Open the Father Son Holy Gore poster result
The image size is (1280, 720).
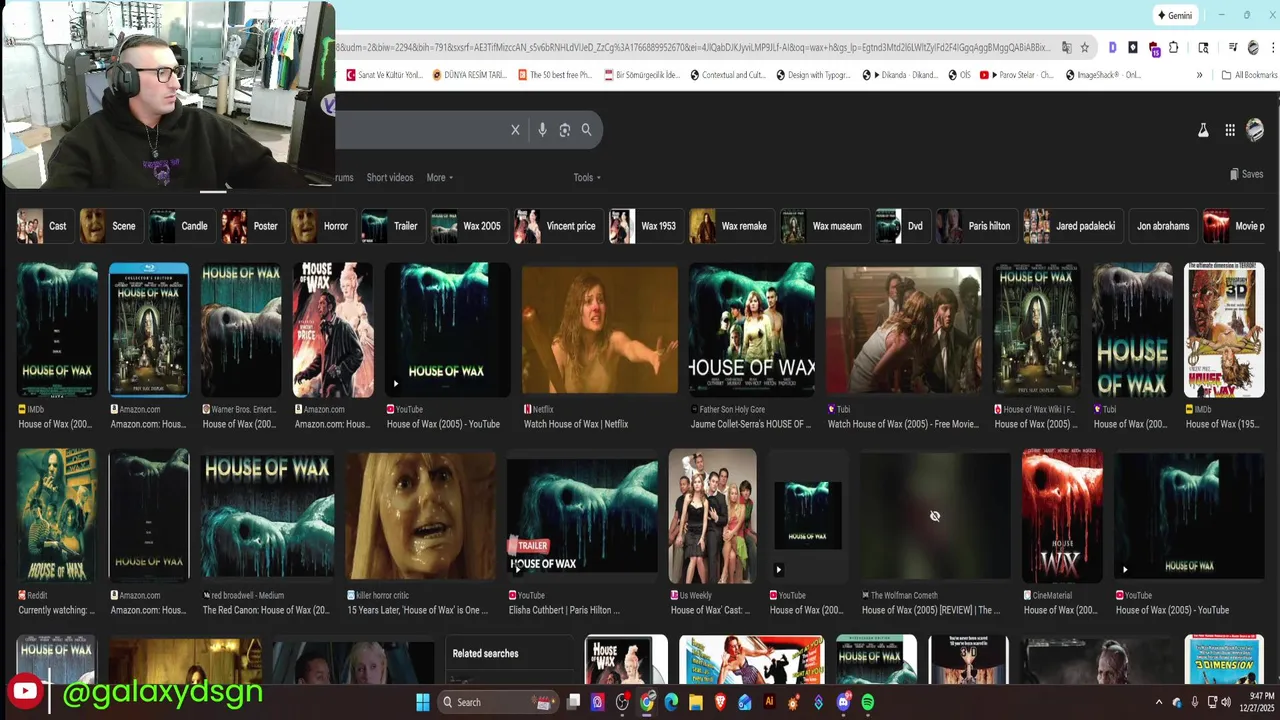pos(751,330)
